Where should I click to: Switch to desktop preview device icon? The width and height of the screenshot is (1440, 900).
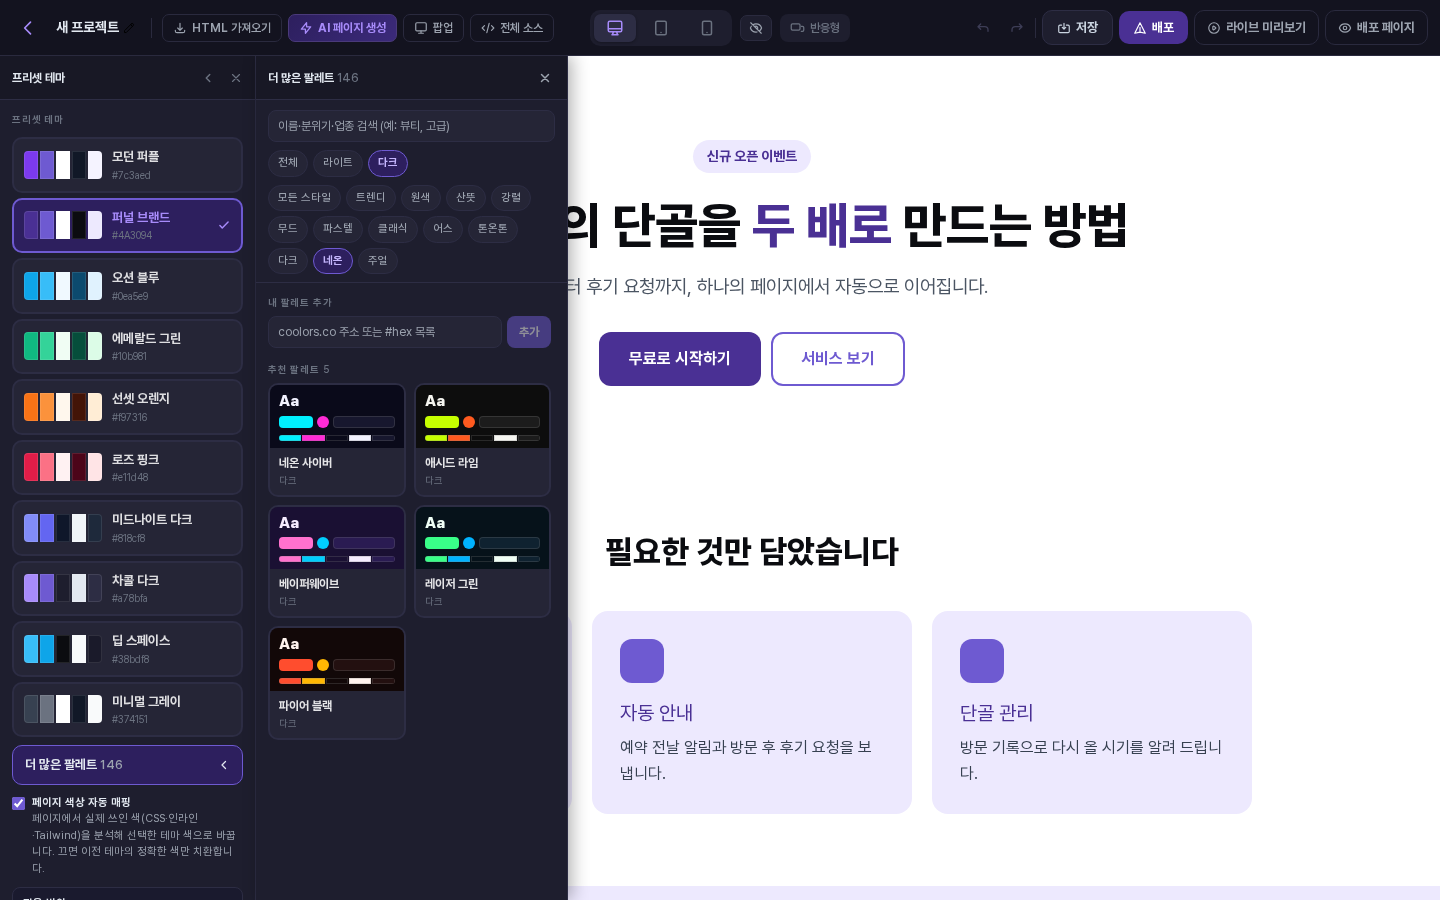point(615,28)
